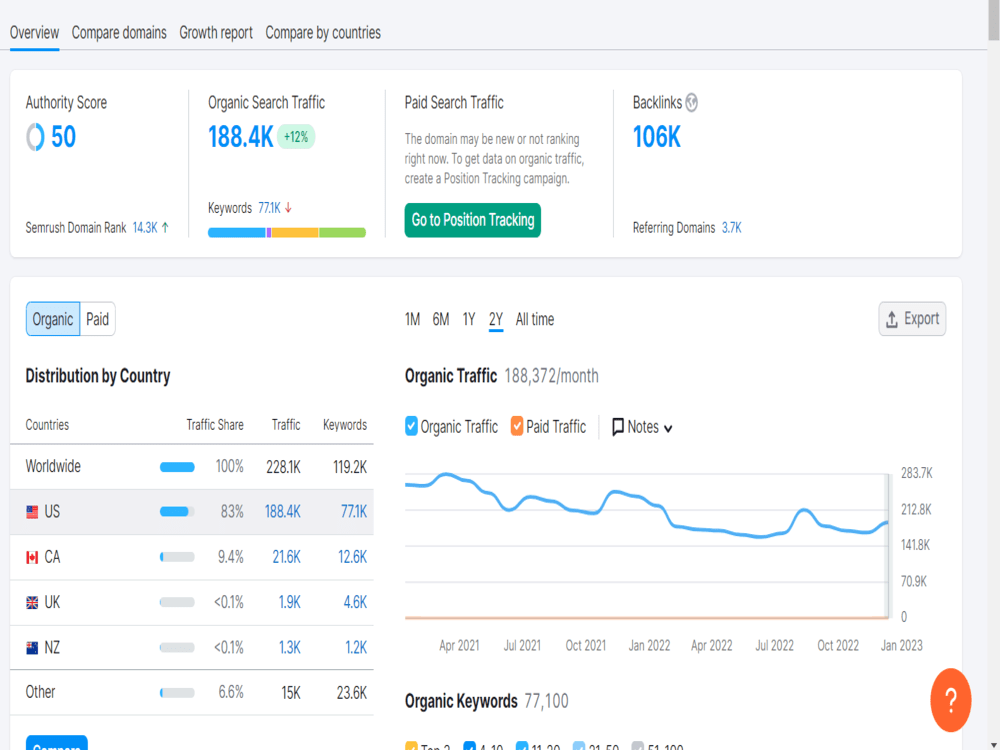This screenshot has height=750, width=1000.
Task: Click the Authority Score value 50
Action: [63, 137]
